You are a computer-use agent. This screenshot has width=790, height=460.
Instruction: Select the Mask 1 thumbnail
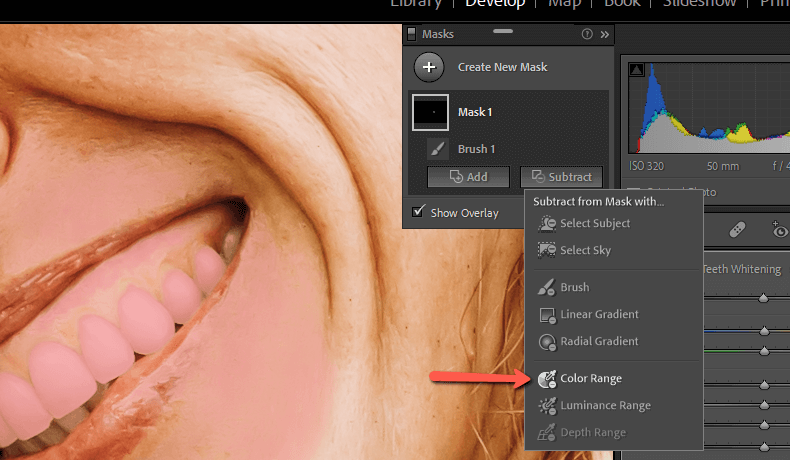(x=430, y=112)
